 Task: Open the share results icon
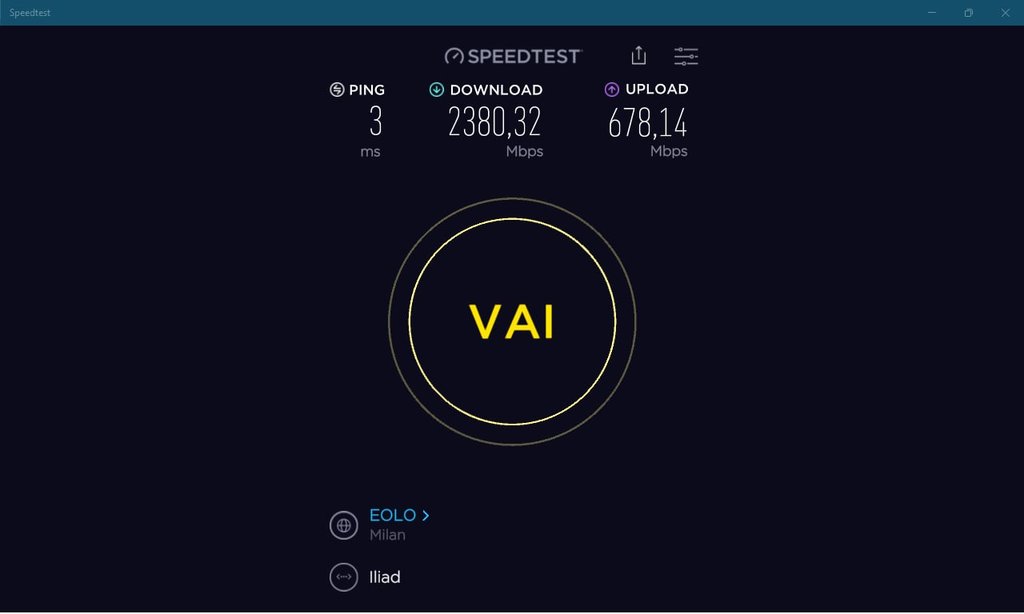click(639, 56)
